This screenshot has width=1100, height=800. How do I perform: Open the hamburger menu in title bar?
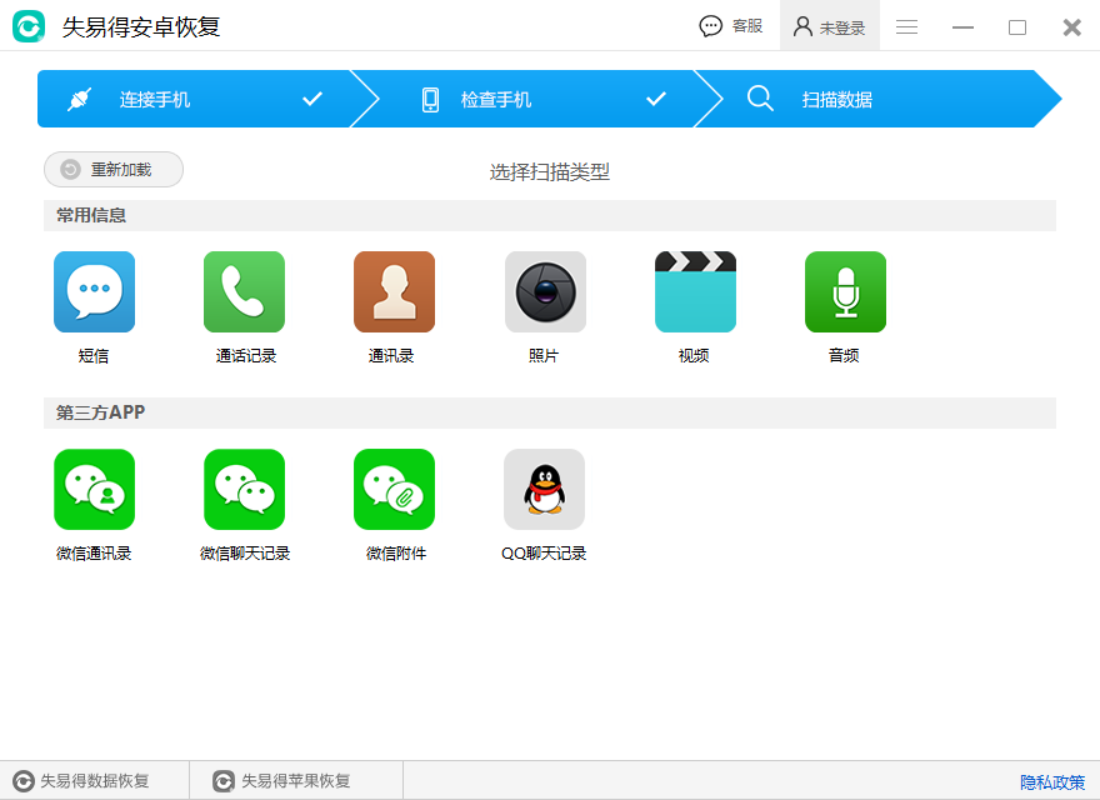907,27
